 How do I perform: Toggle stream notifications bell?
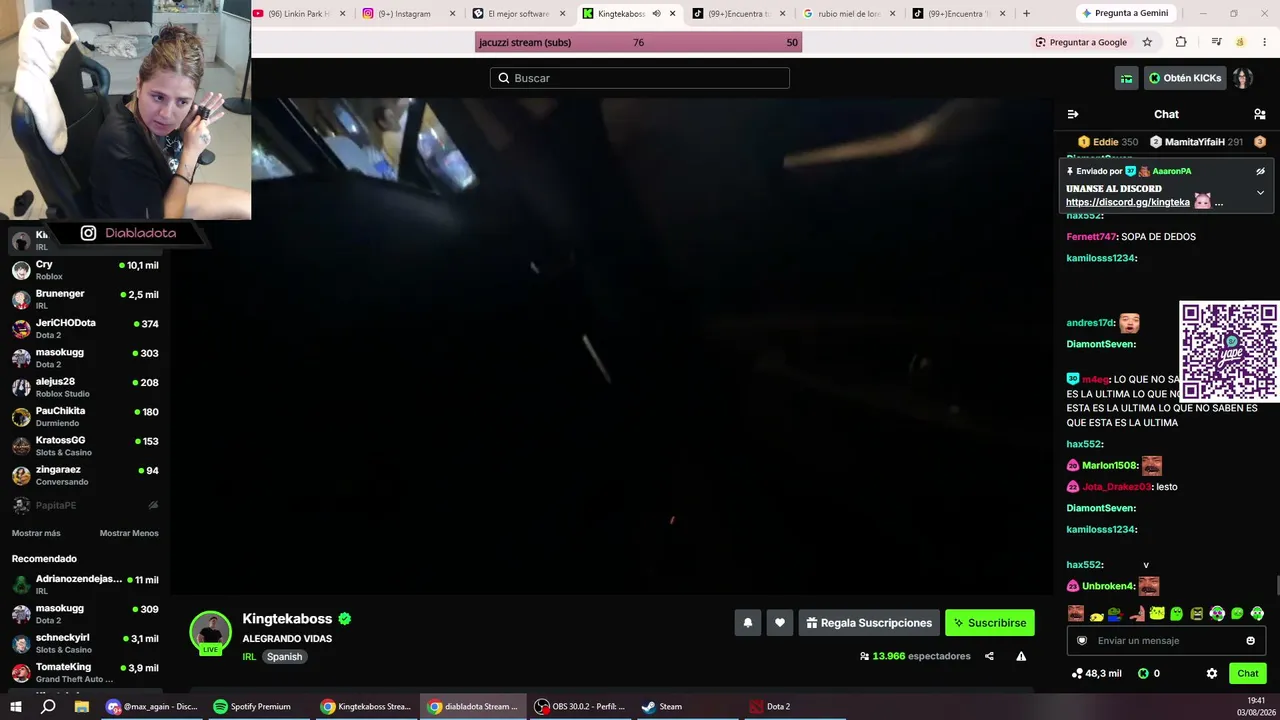[747, 623]
